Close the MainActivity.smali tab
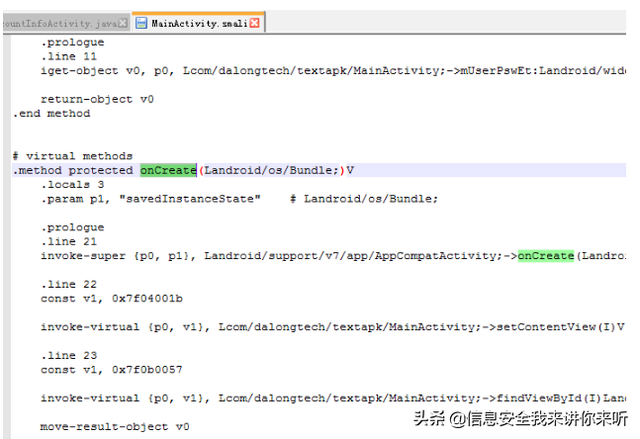Viewport: 640px width, 439px height. click(255, 23)
